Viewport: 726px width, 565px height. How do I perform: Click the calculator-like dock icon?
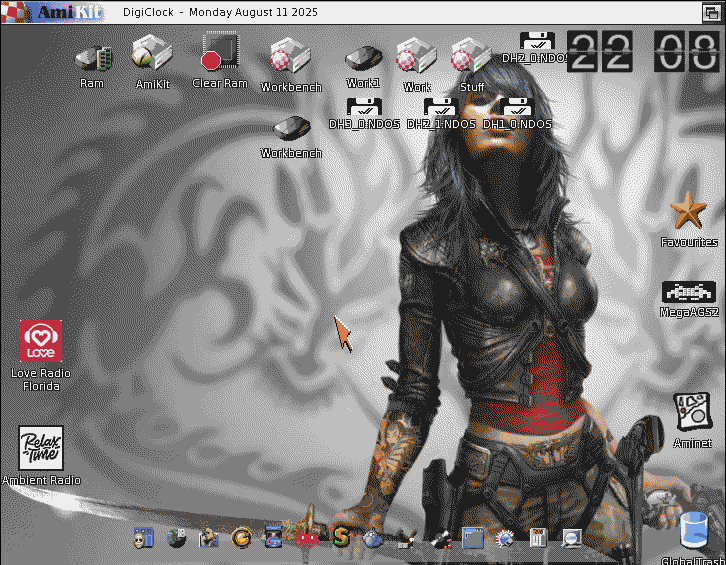(x=538, y=538)
